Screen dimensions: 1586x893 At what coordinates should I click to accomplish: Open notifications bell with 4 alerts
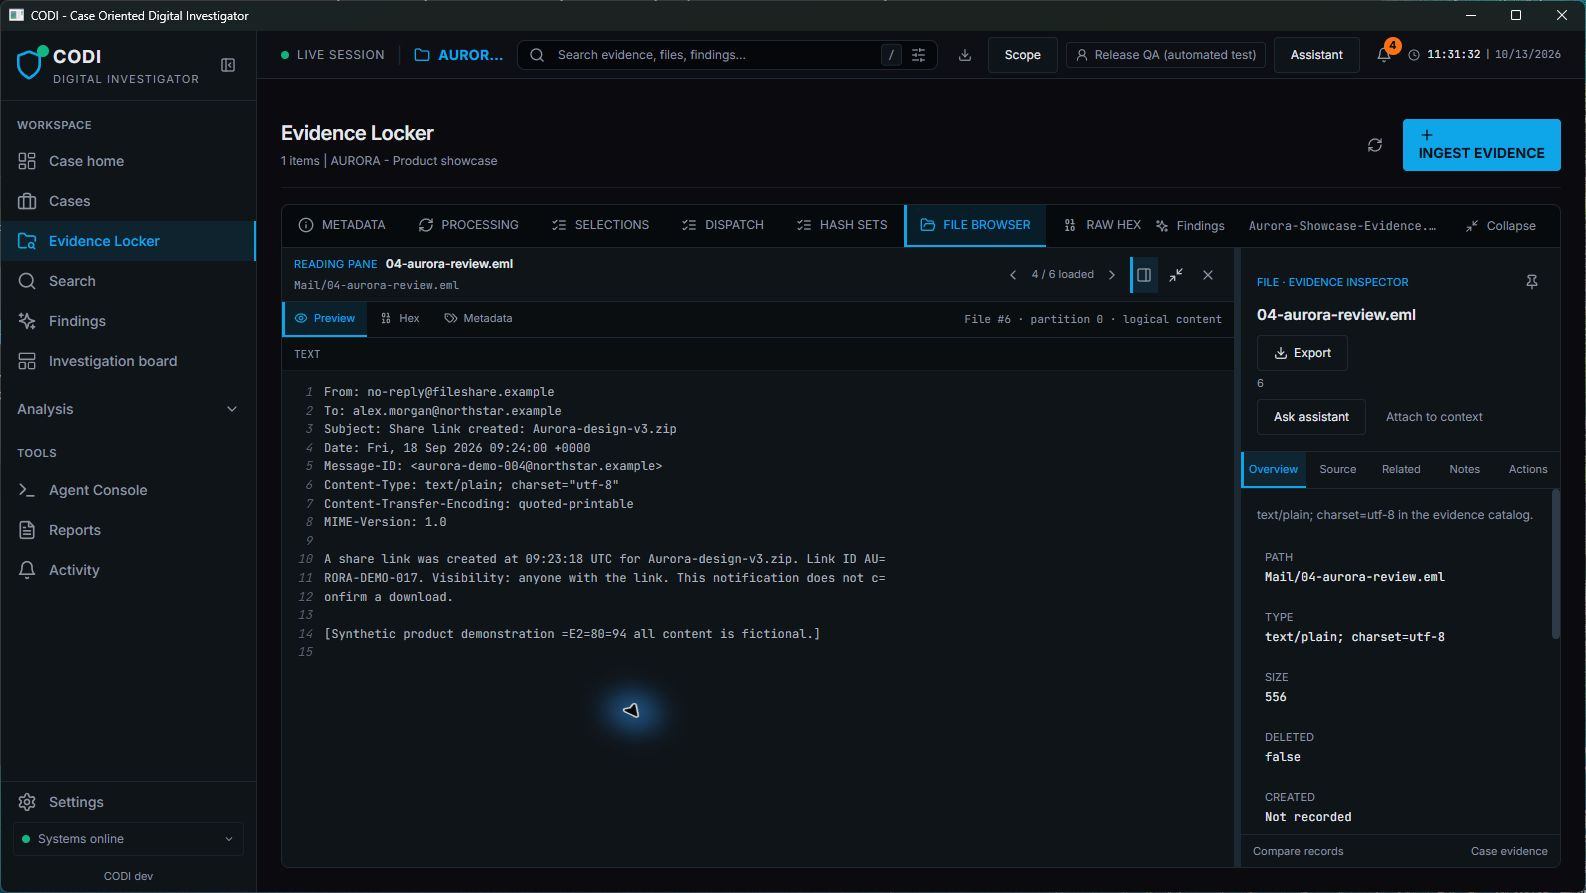[1385, 54]
